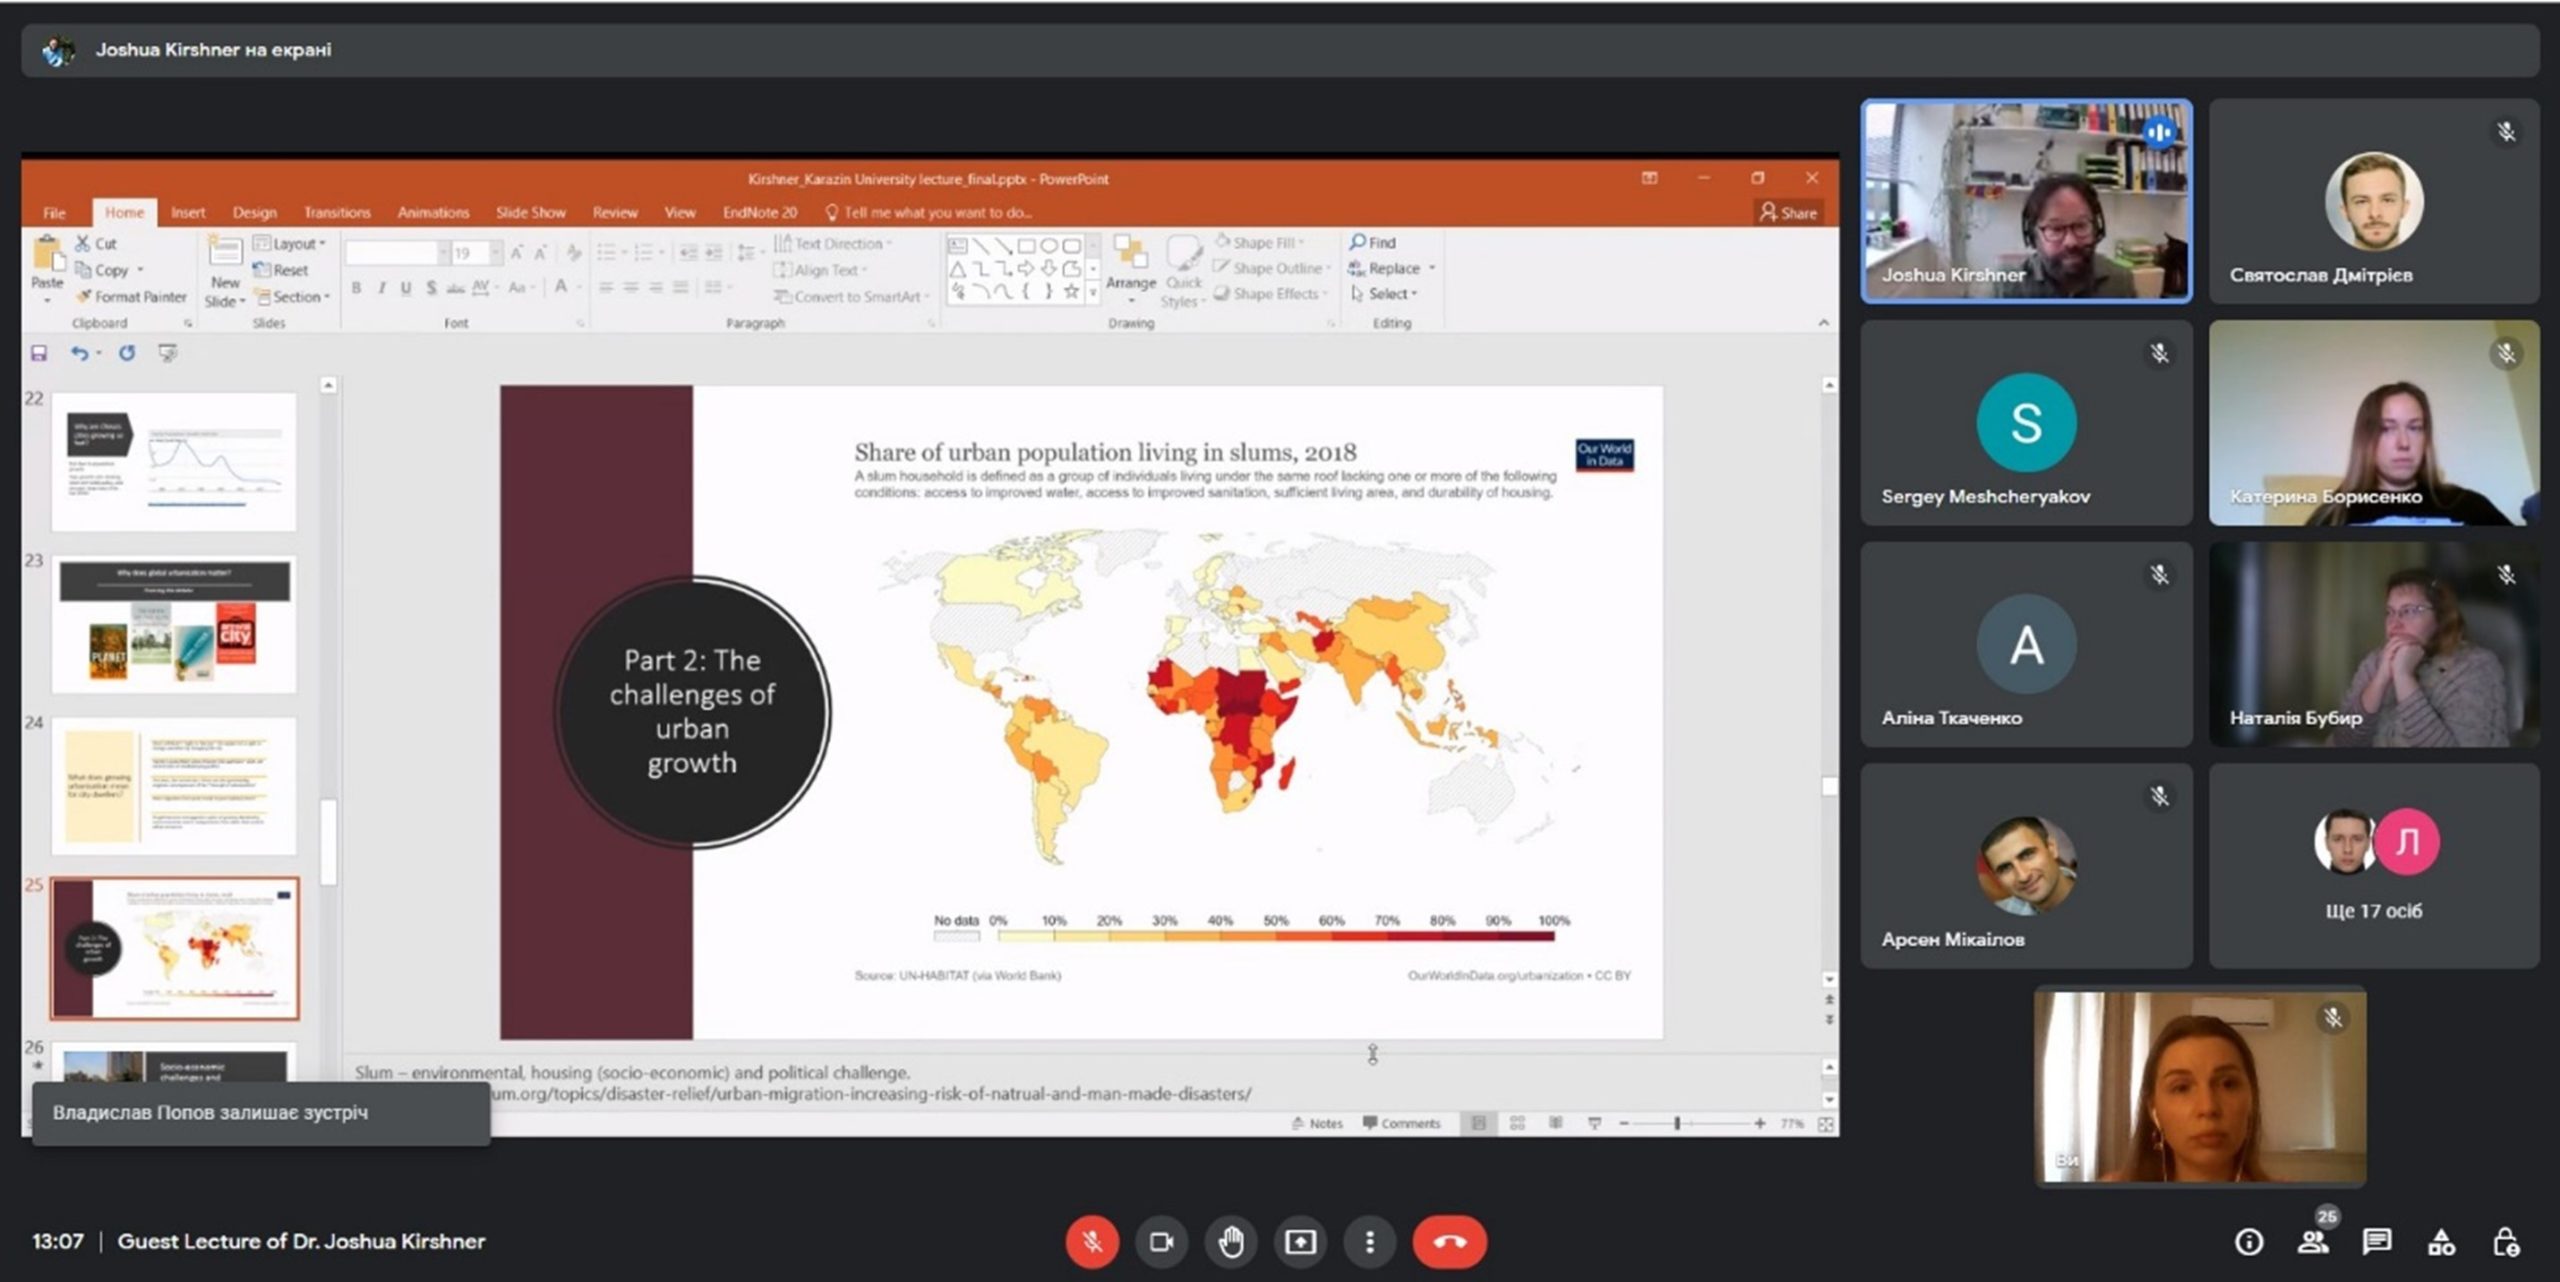Screen dimensions: 2560x1282
Task: Click the PowerPoint save icon
Action: 39,353
